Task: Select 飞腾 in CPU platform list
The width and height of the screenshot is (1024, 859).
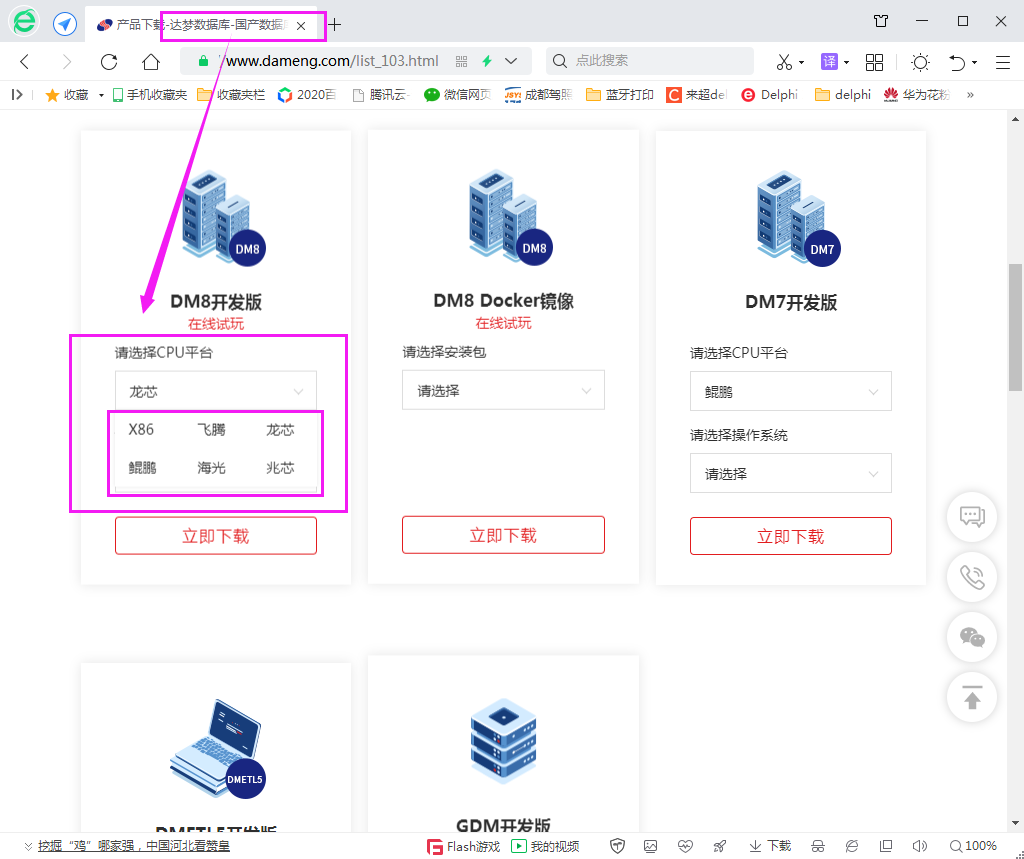Action: click(211, 429)
